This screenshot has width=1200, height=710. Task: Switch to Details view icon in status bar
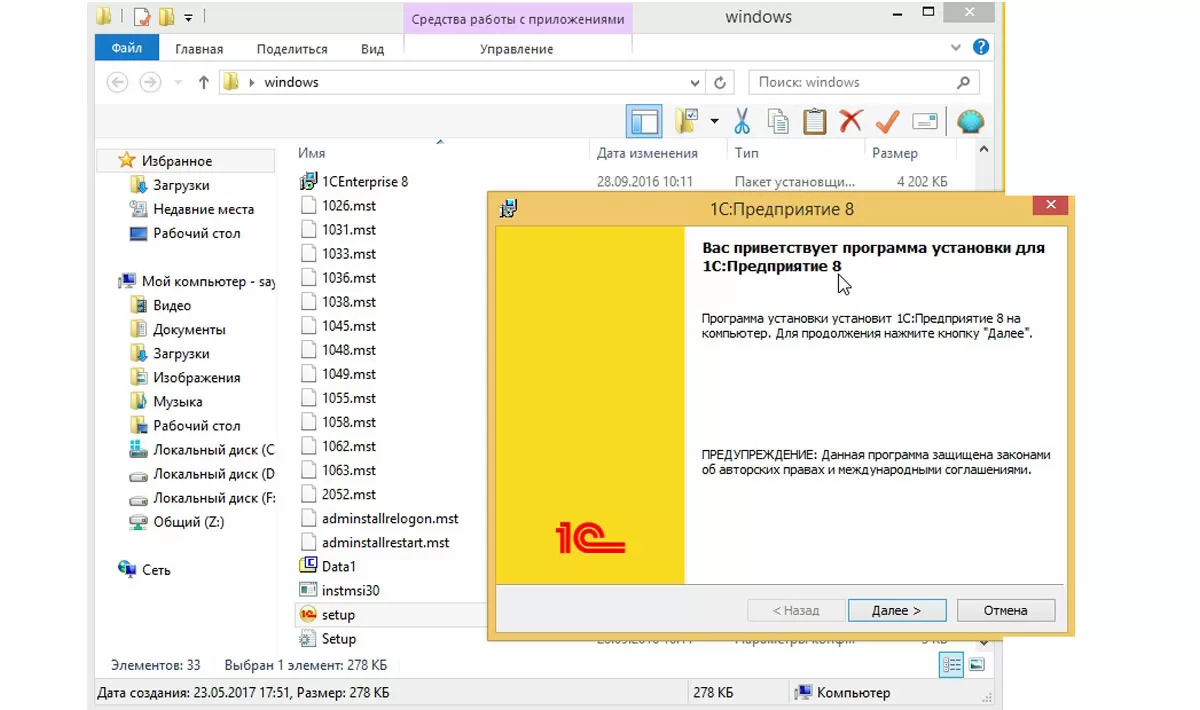(951, 665)
